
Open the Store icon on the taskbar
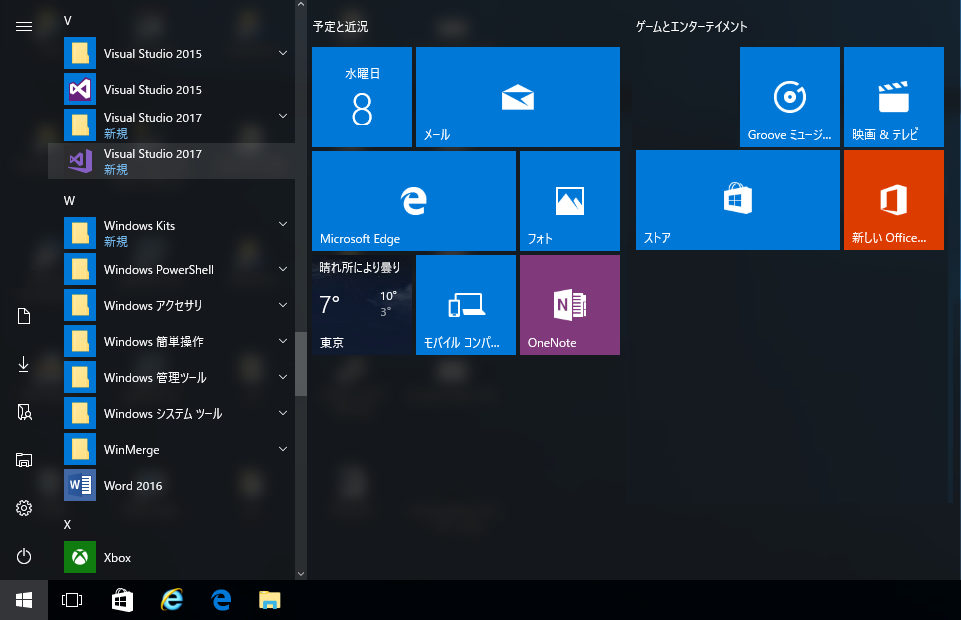click(x=122, y=600)
